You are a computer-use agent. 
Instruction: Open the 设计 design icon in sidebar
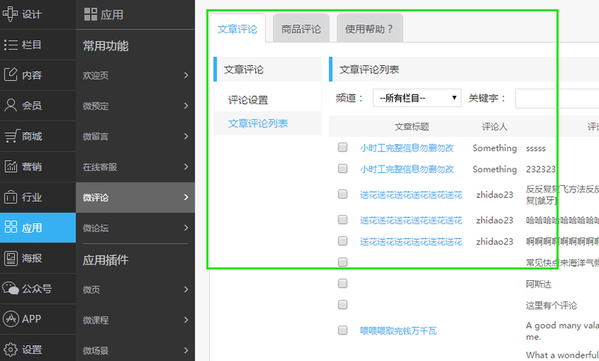pyautogui.click(x=10, y=14)
